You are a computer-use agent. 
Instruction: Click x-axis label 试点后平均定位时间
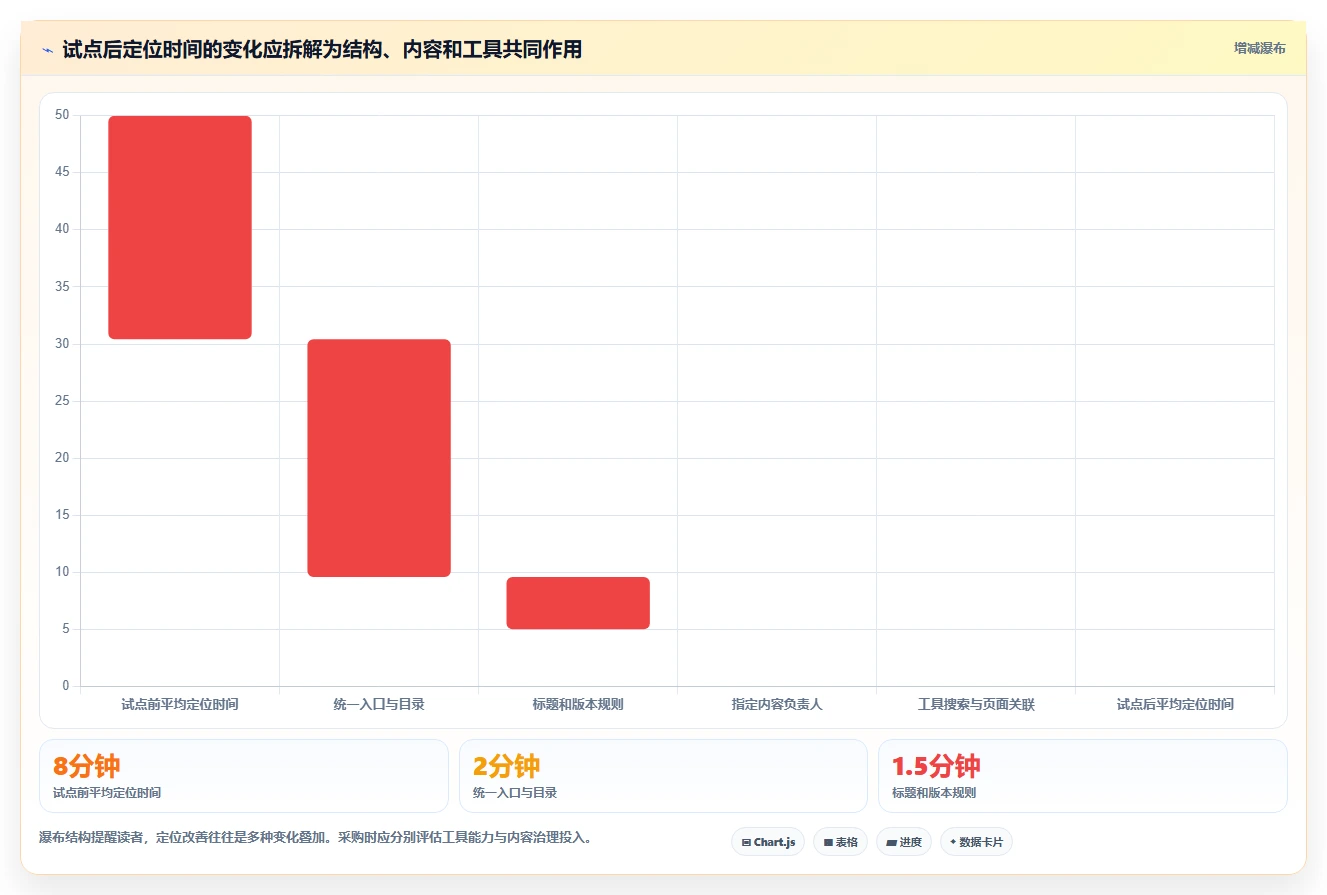(x=1175, y=704)
